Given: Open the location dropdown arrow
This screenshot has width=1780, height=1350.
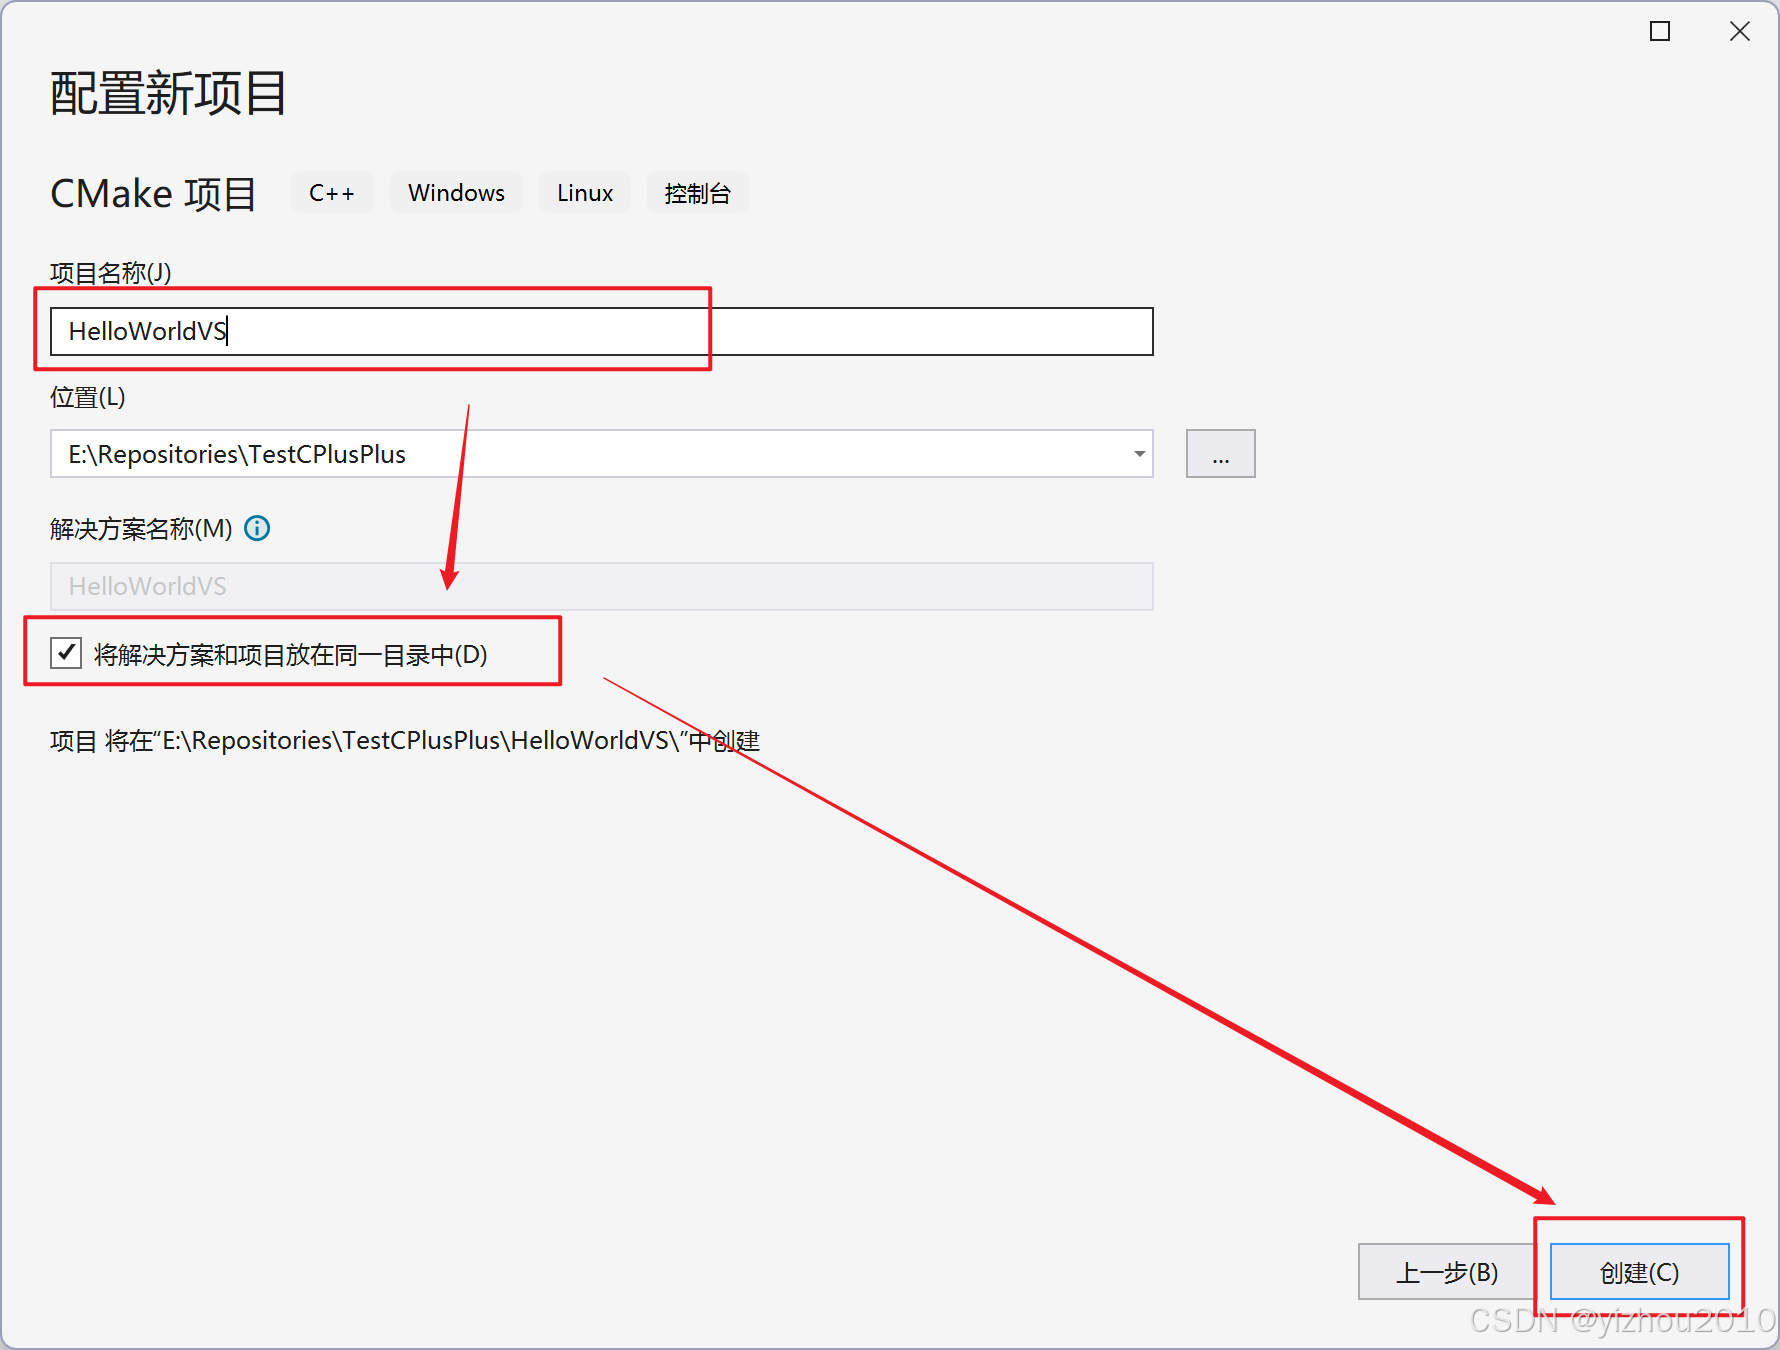Looking at the screenshot, I should [1139, 454].
